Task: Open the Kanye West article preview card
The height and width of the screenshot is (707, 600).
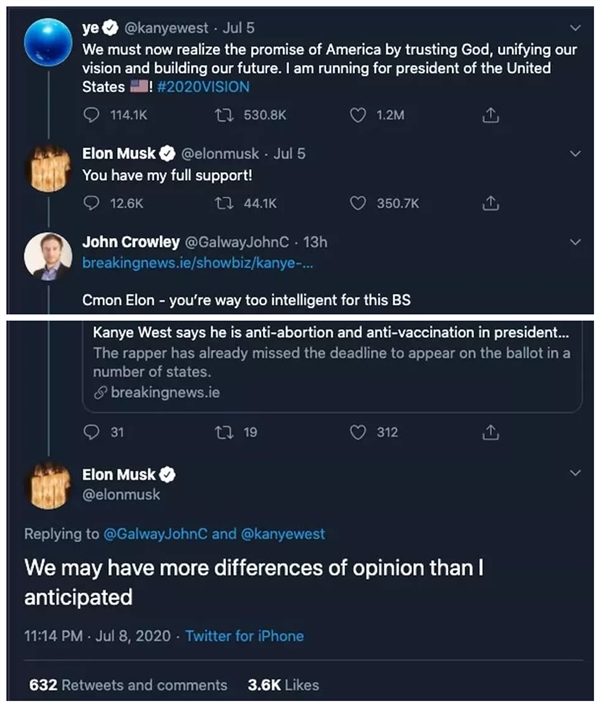Action: pos(332,362)
